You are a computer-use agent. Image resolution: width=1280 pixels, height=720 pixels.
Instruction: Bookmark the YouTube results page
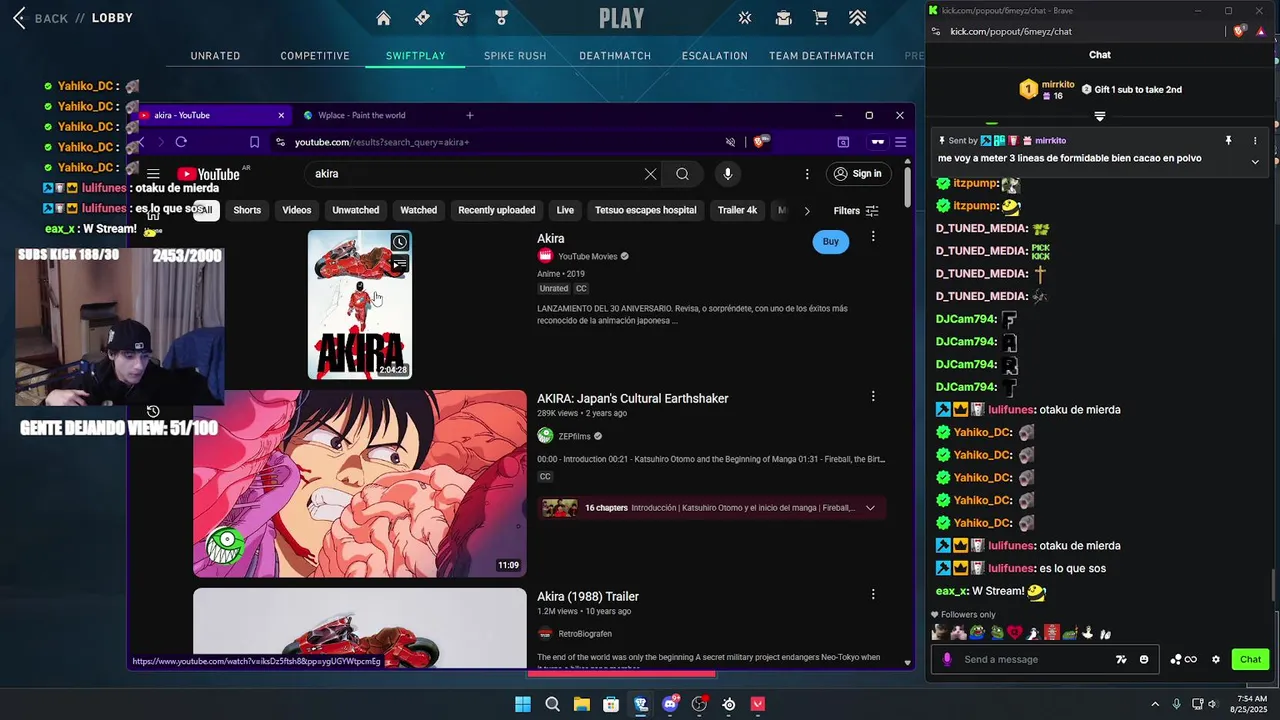click(x=254, y=142)
